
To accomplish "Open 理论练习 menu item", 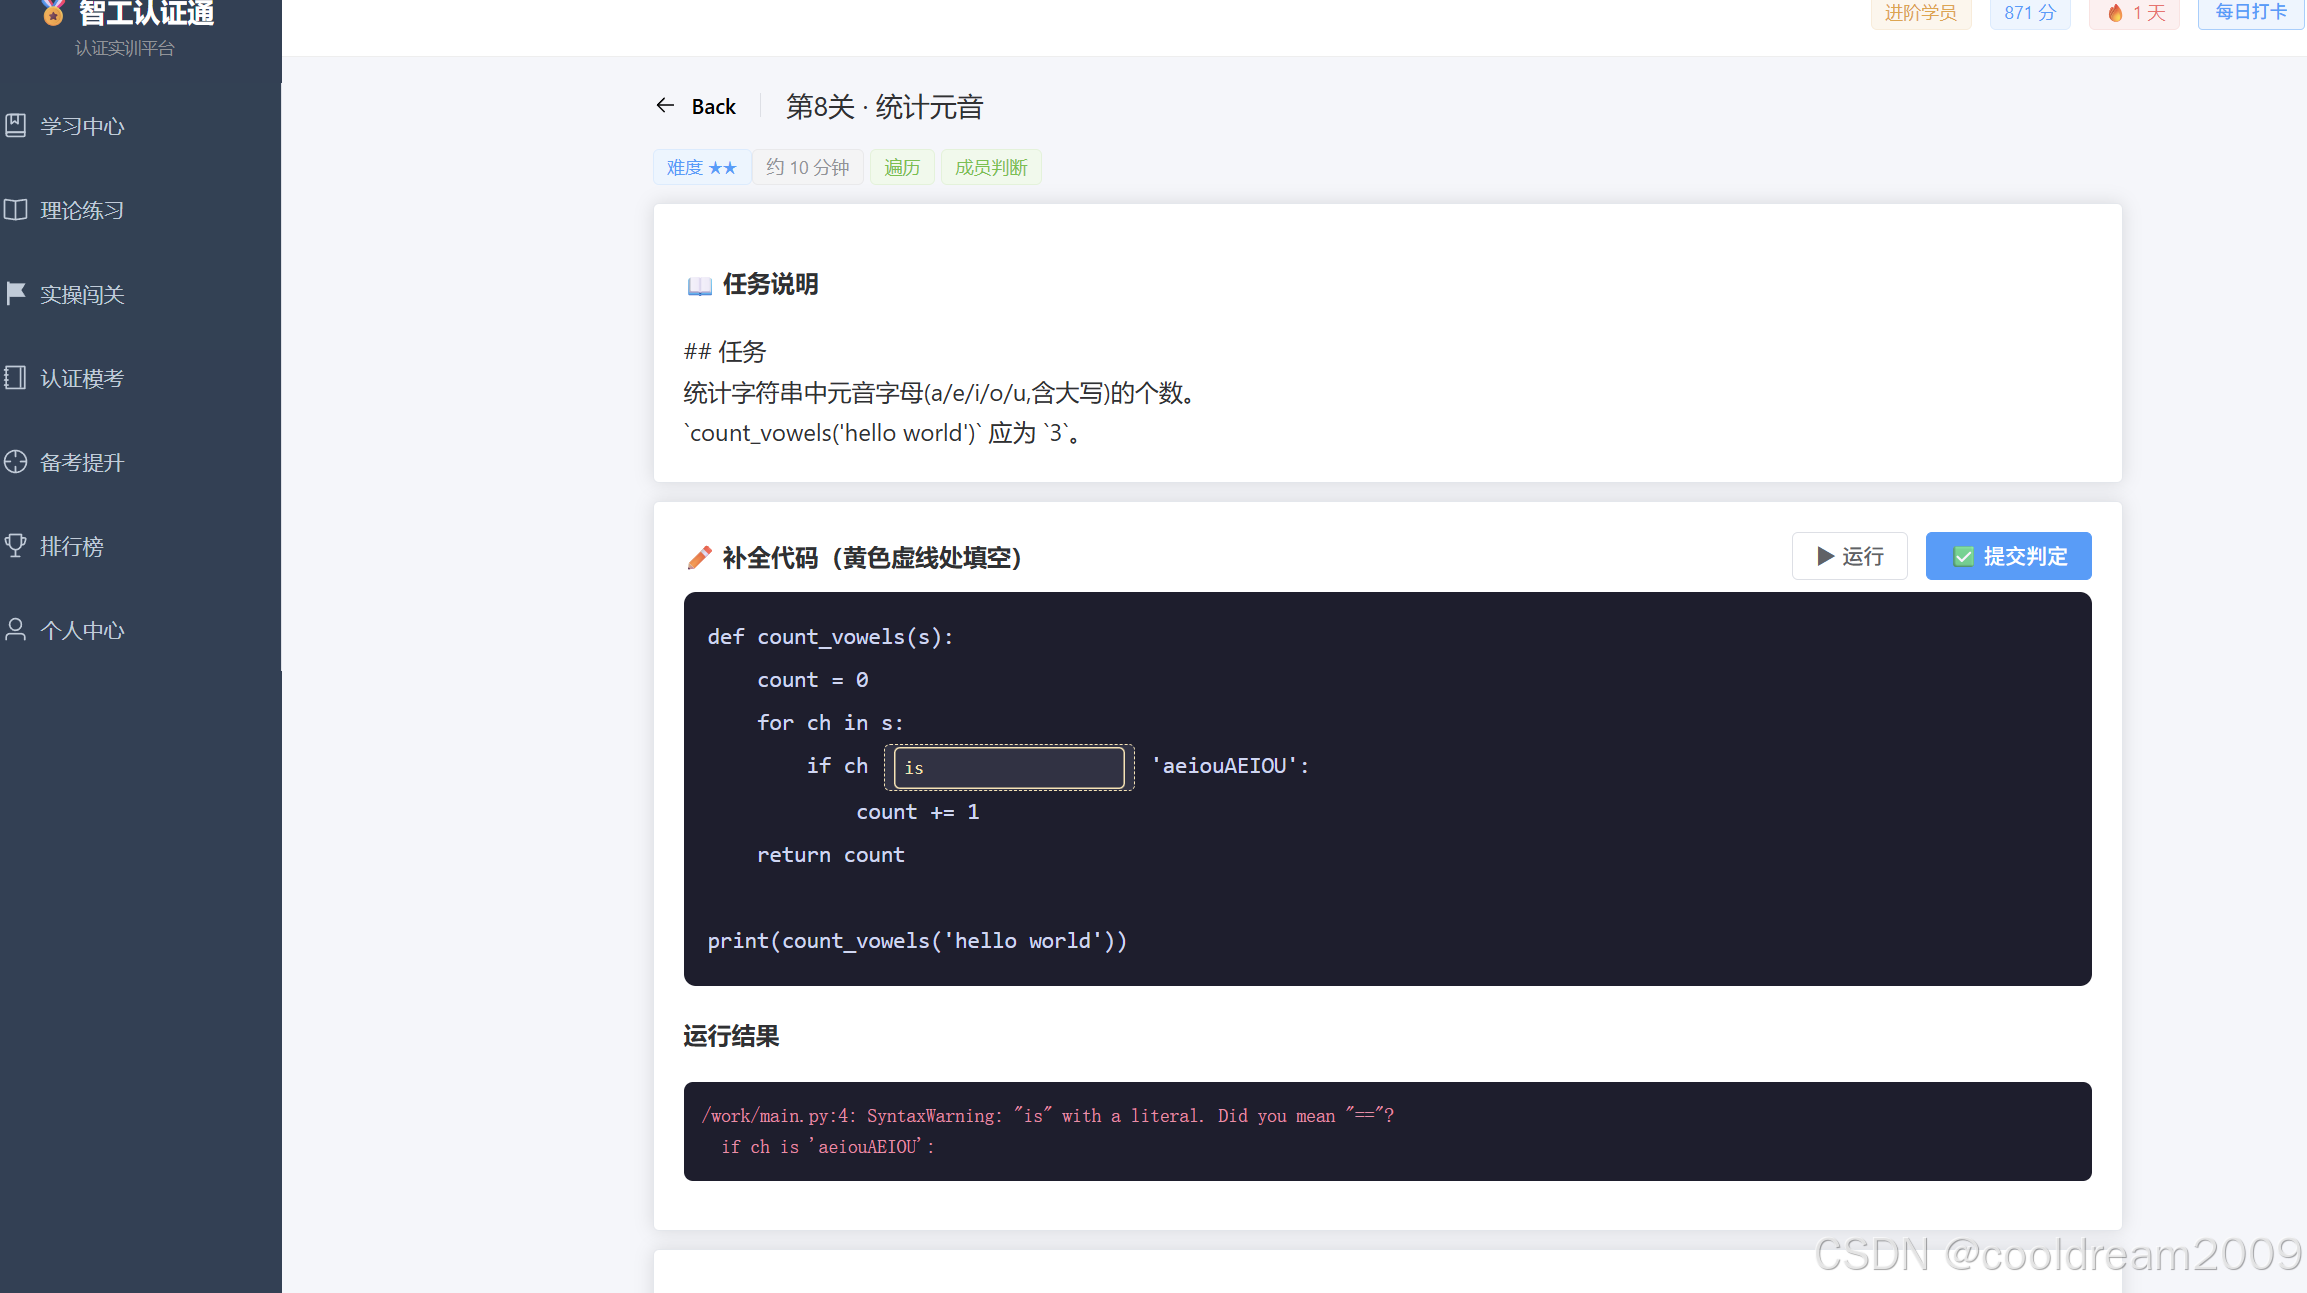I will point(141,210).
